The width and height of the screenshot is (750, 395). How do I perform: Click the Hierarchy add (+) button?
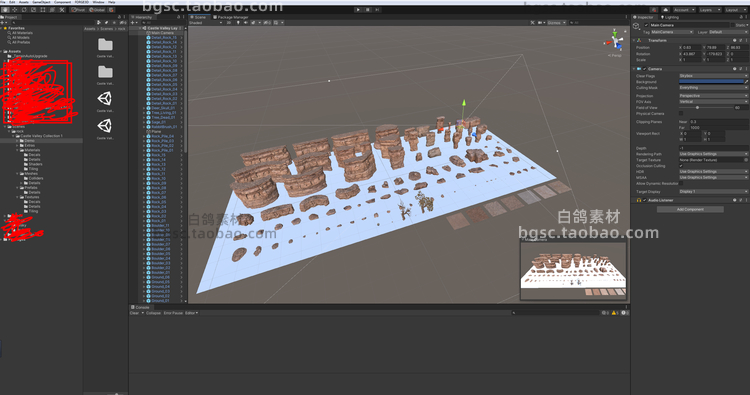click(133, 22)
